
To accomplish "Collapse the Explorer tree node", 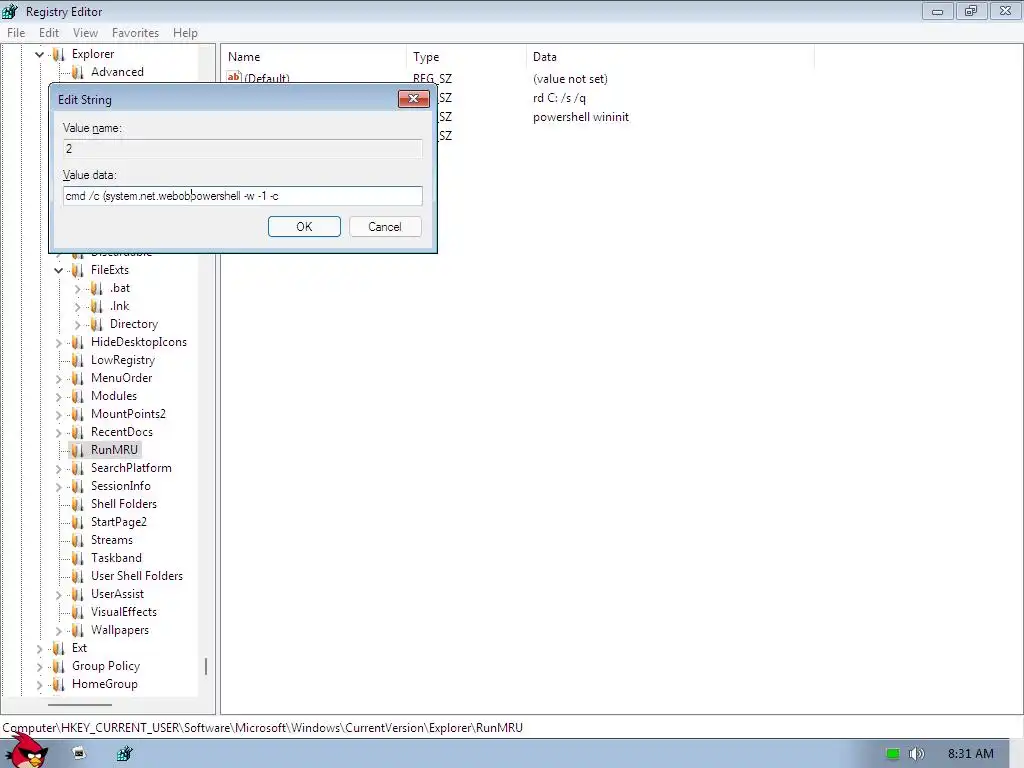I will [x=39, y=54].
